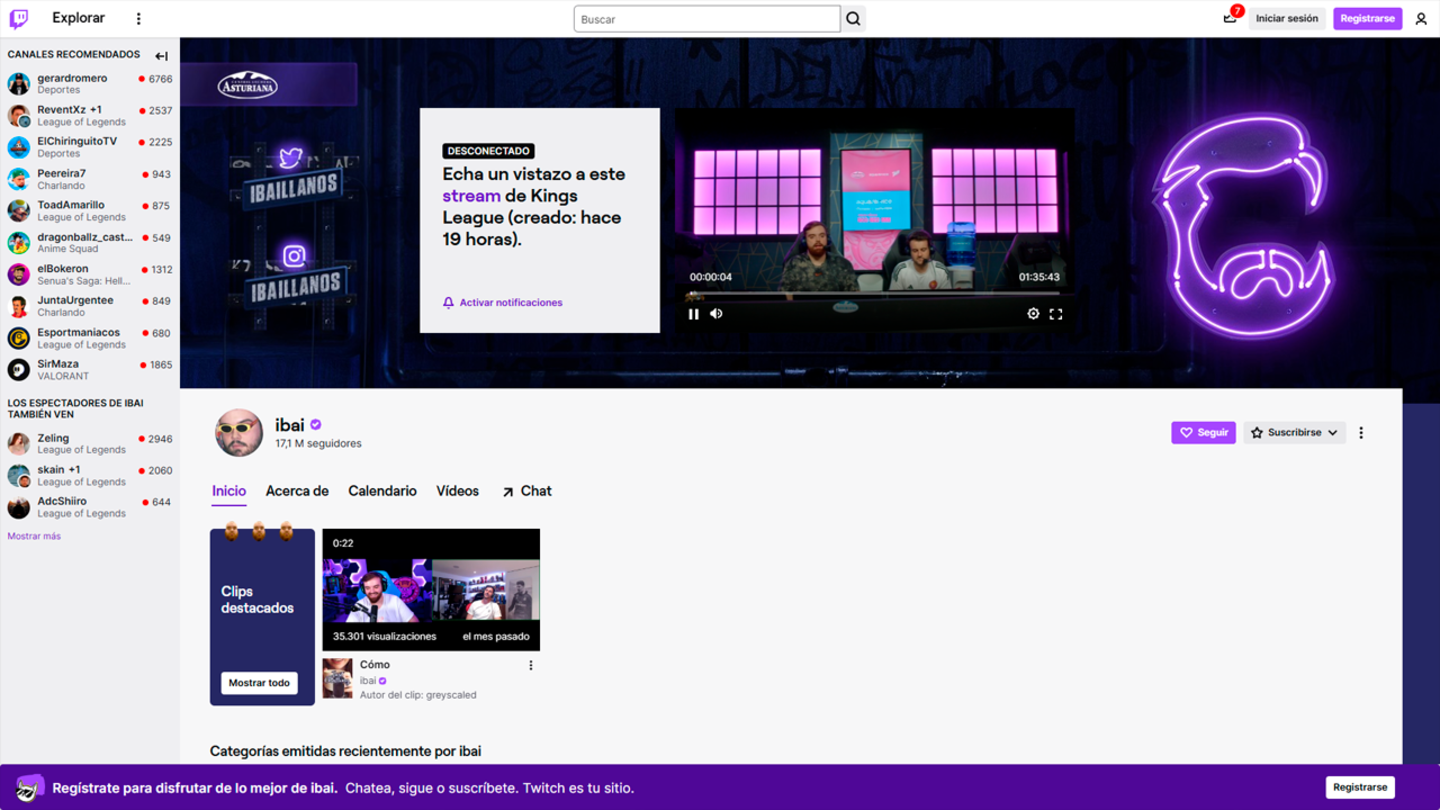Click the Twitch logo home icon
This screenshot has width=1440, height=810.
18,18
